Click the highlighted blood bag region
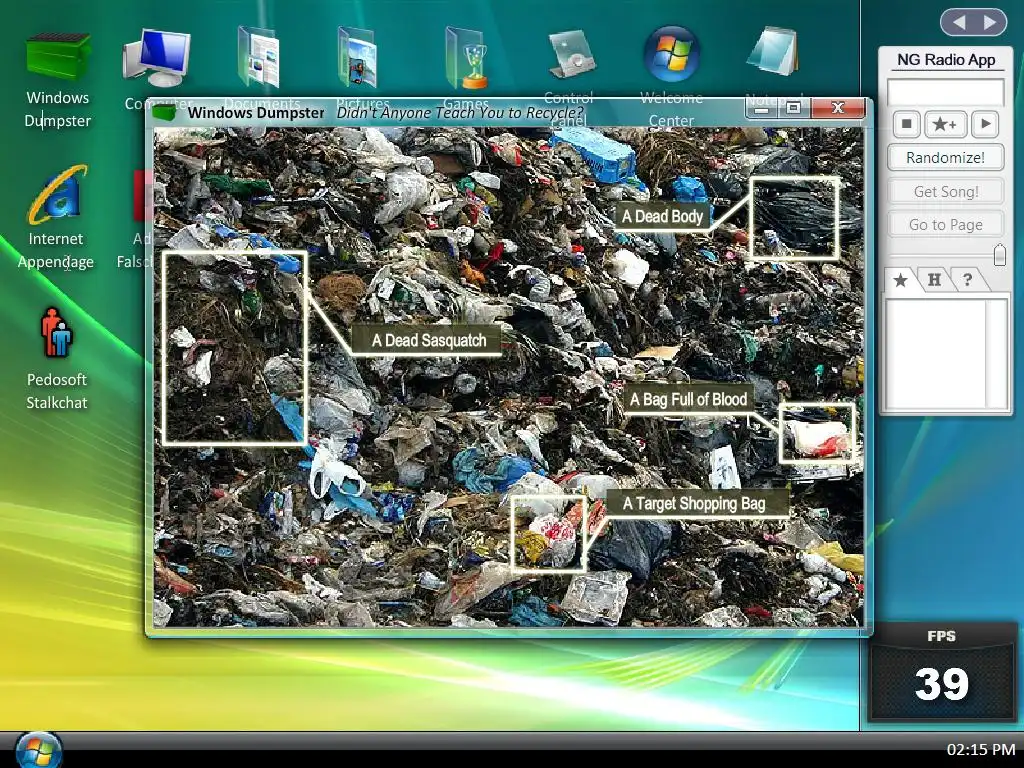 coord(817,433)
